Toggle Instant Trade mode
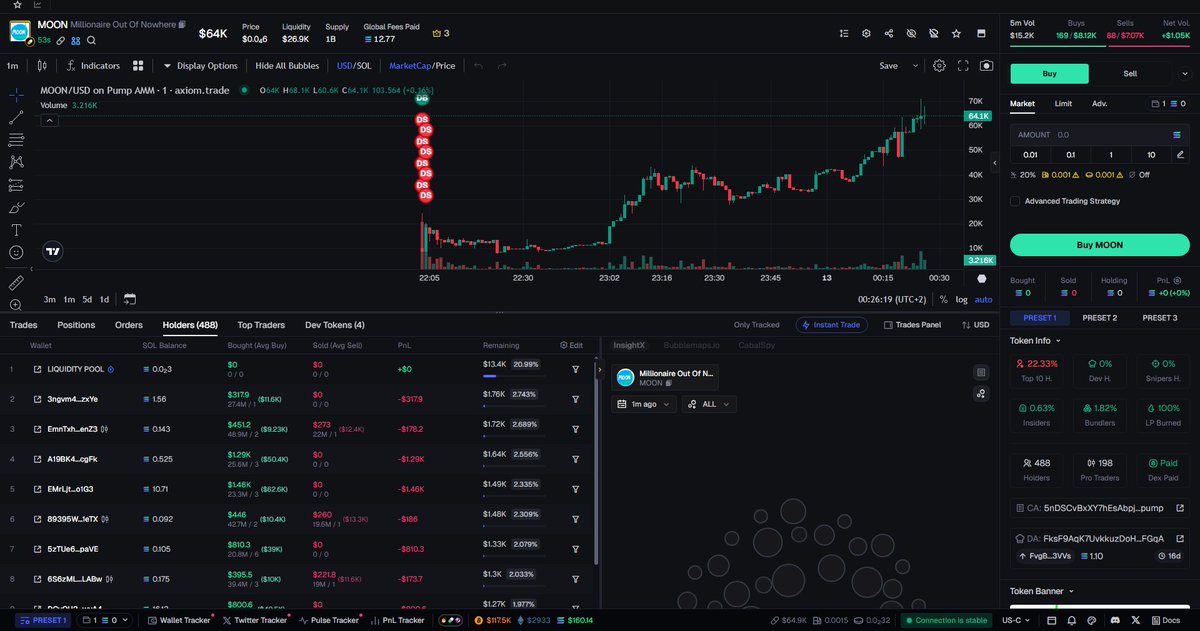1200x631 pixels. point(832,325)
